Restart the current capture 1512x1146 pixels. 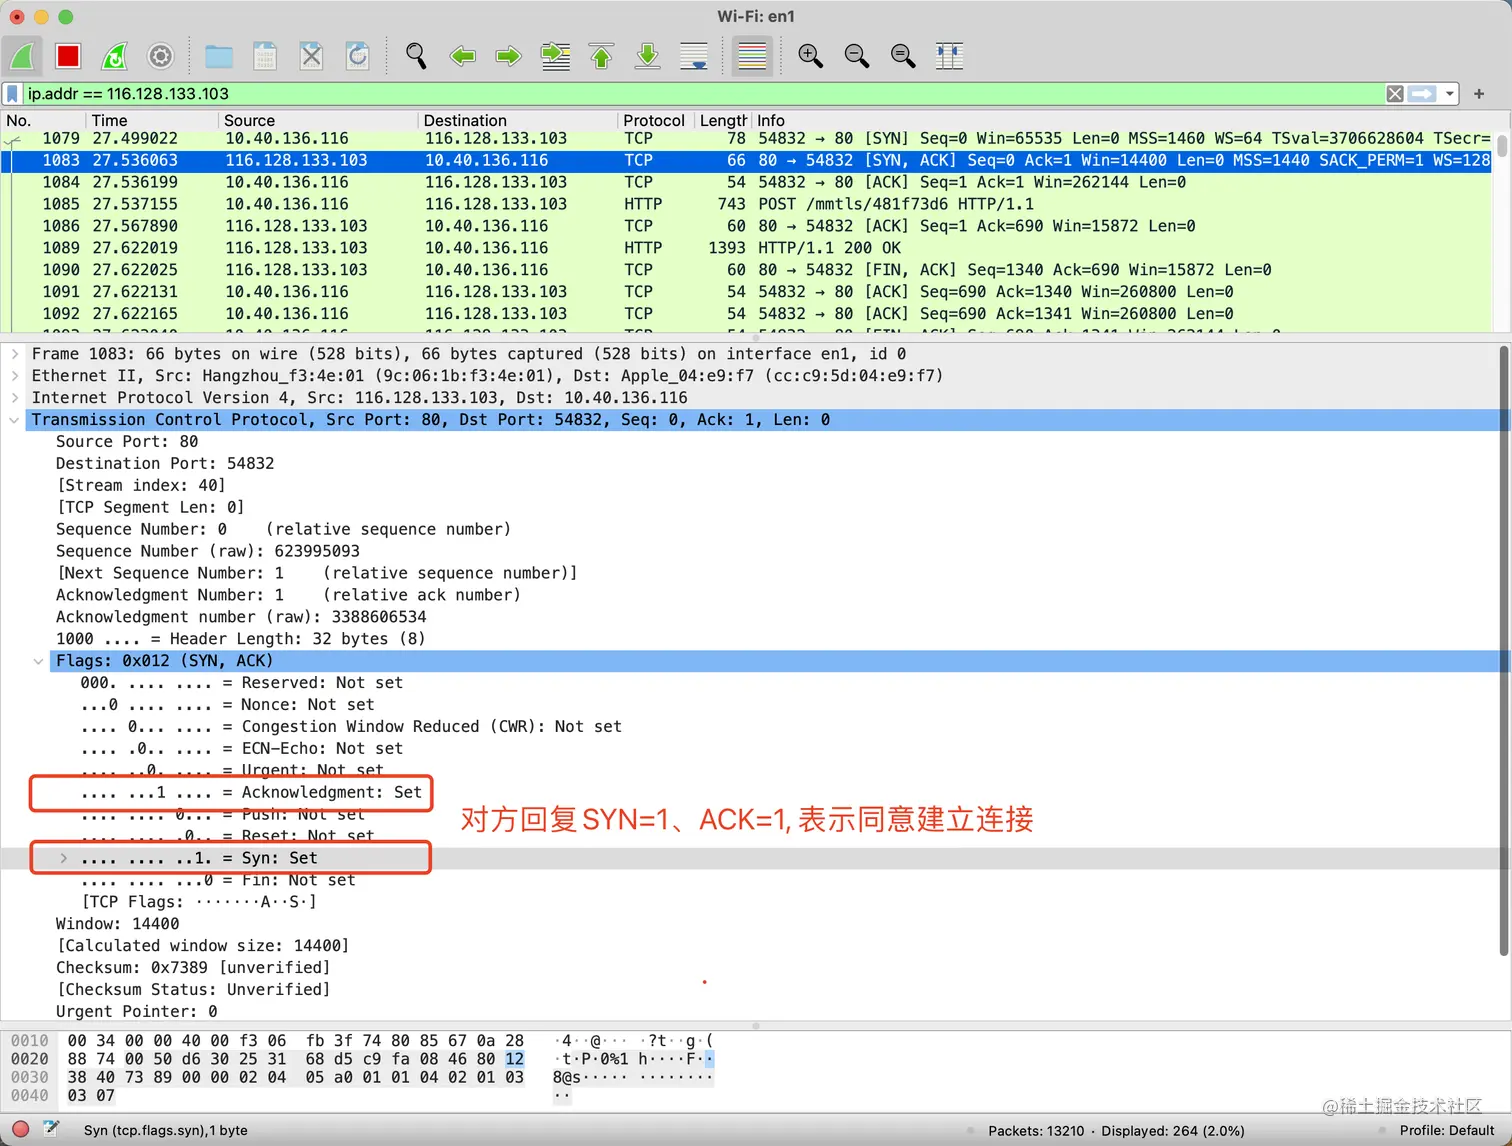115,56
